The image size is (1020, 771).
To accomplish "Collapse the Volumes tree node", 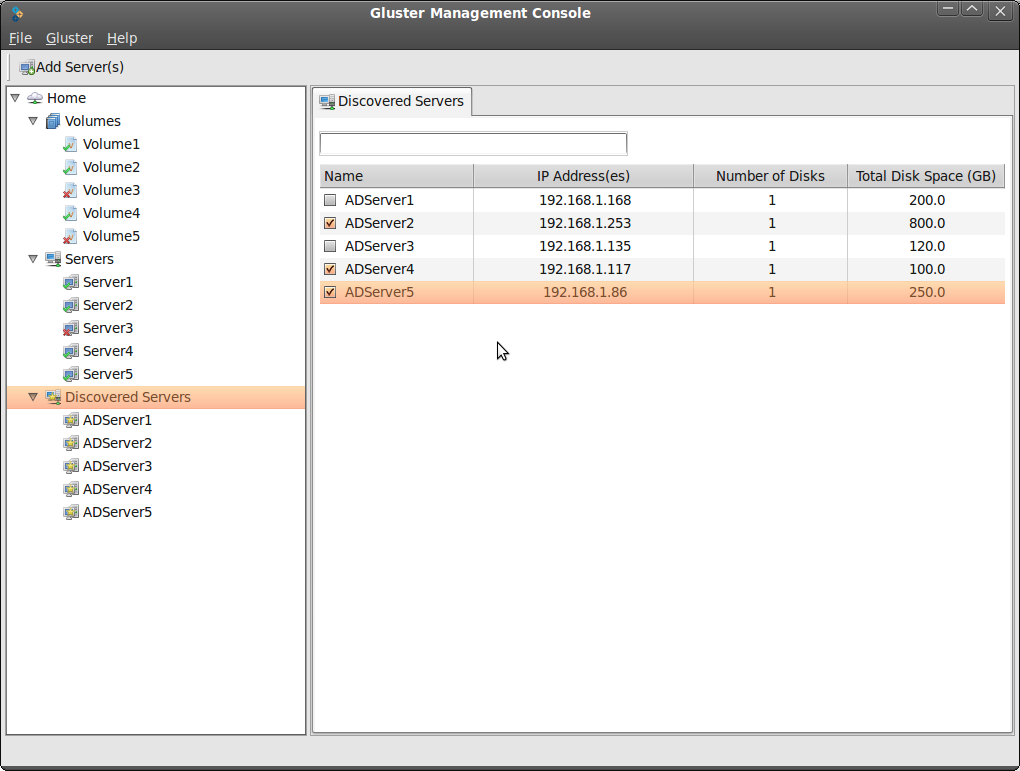I will (x=33, y=121).
